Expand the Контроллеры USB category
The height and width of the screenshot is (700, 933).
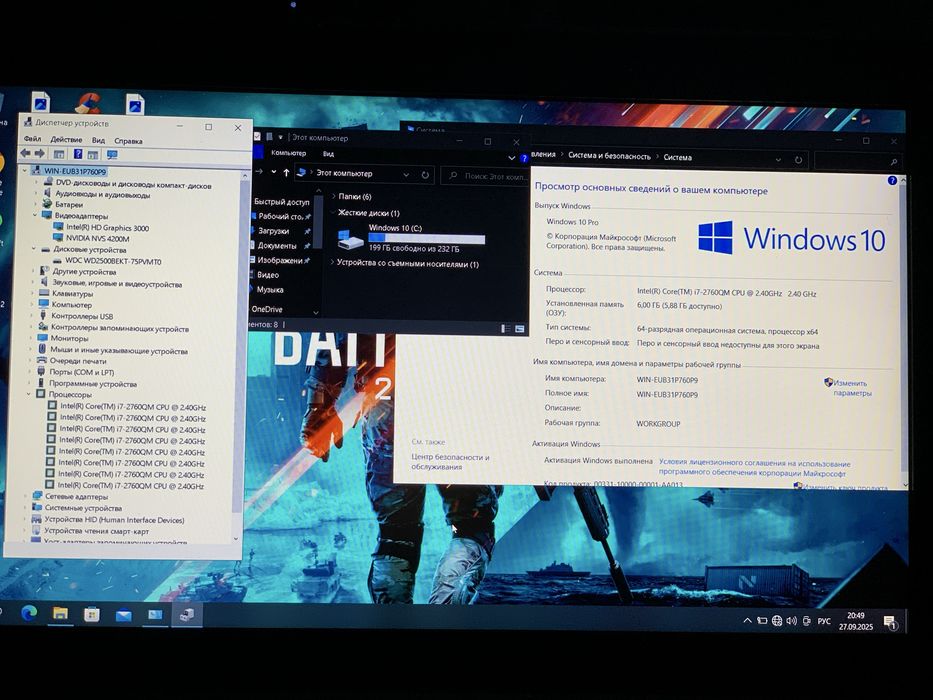pyautogui.click(x=32, y=315)
